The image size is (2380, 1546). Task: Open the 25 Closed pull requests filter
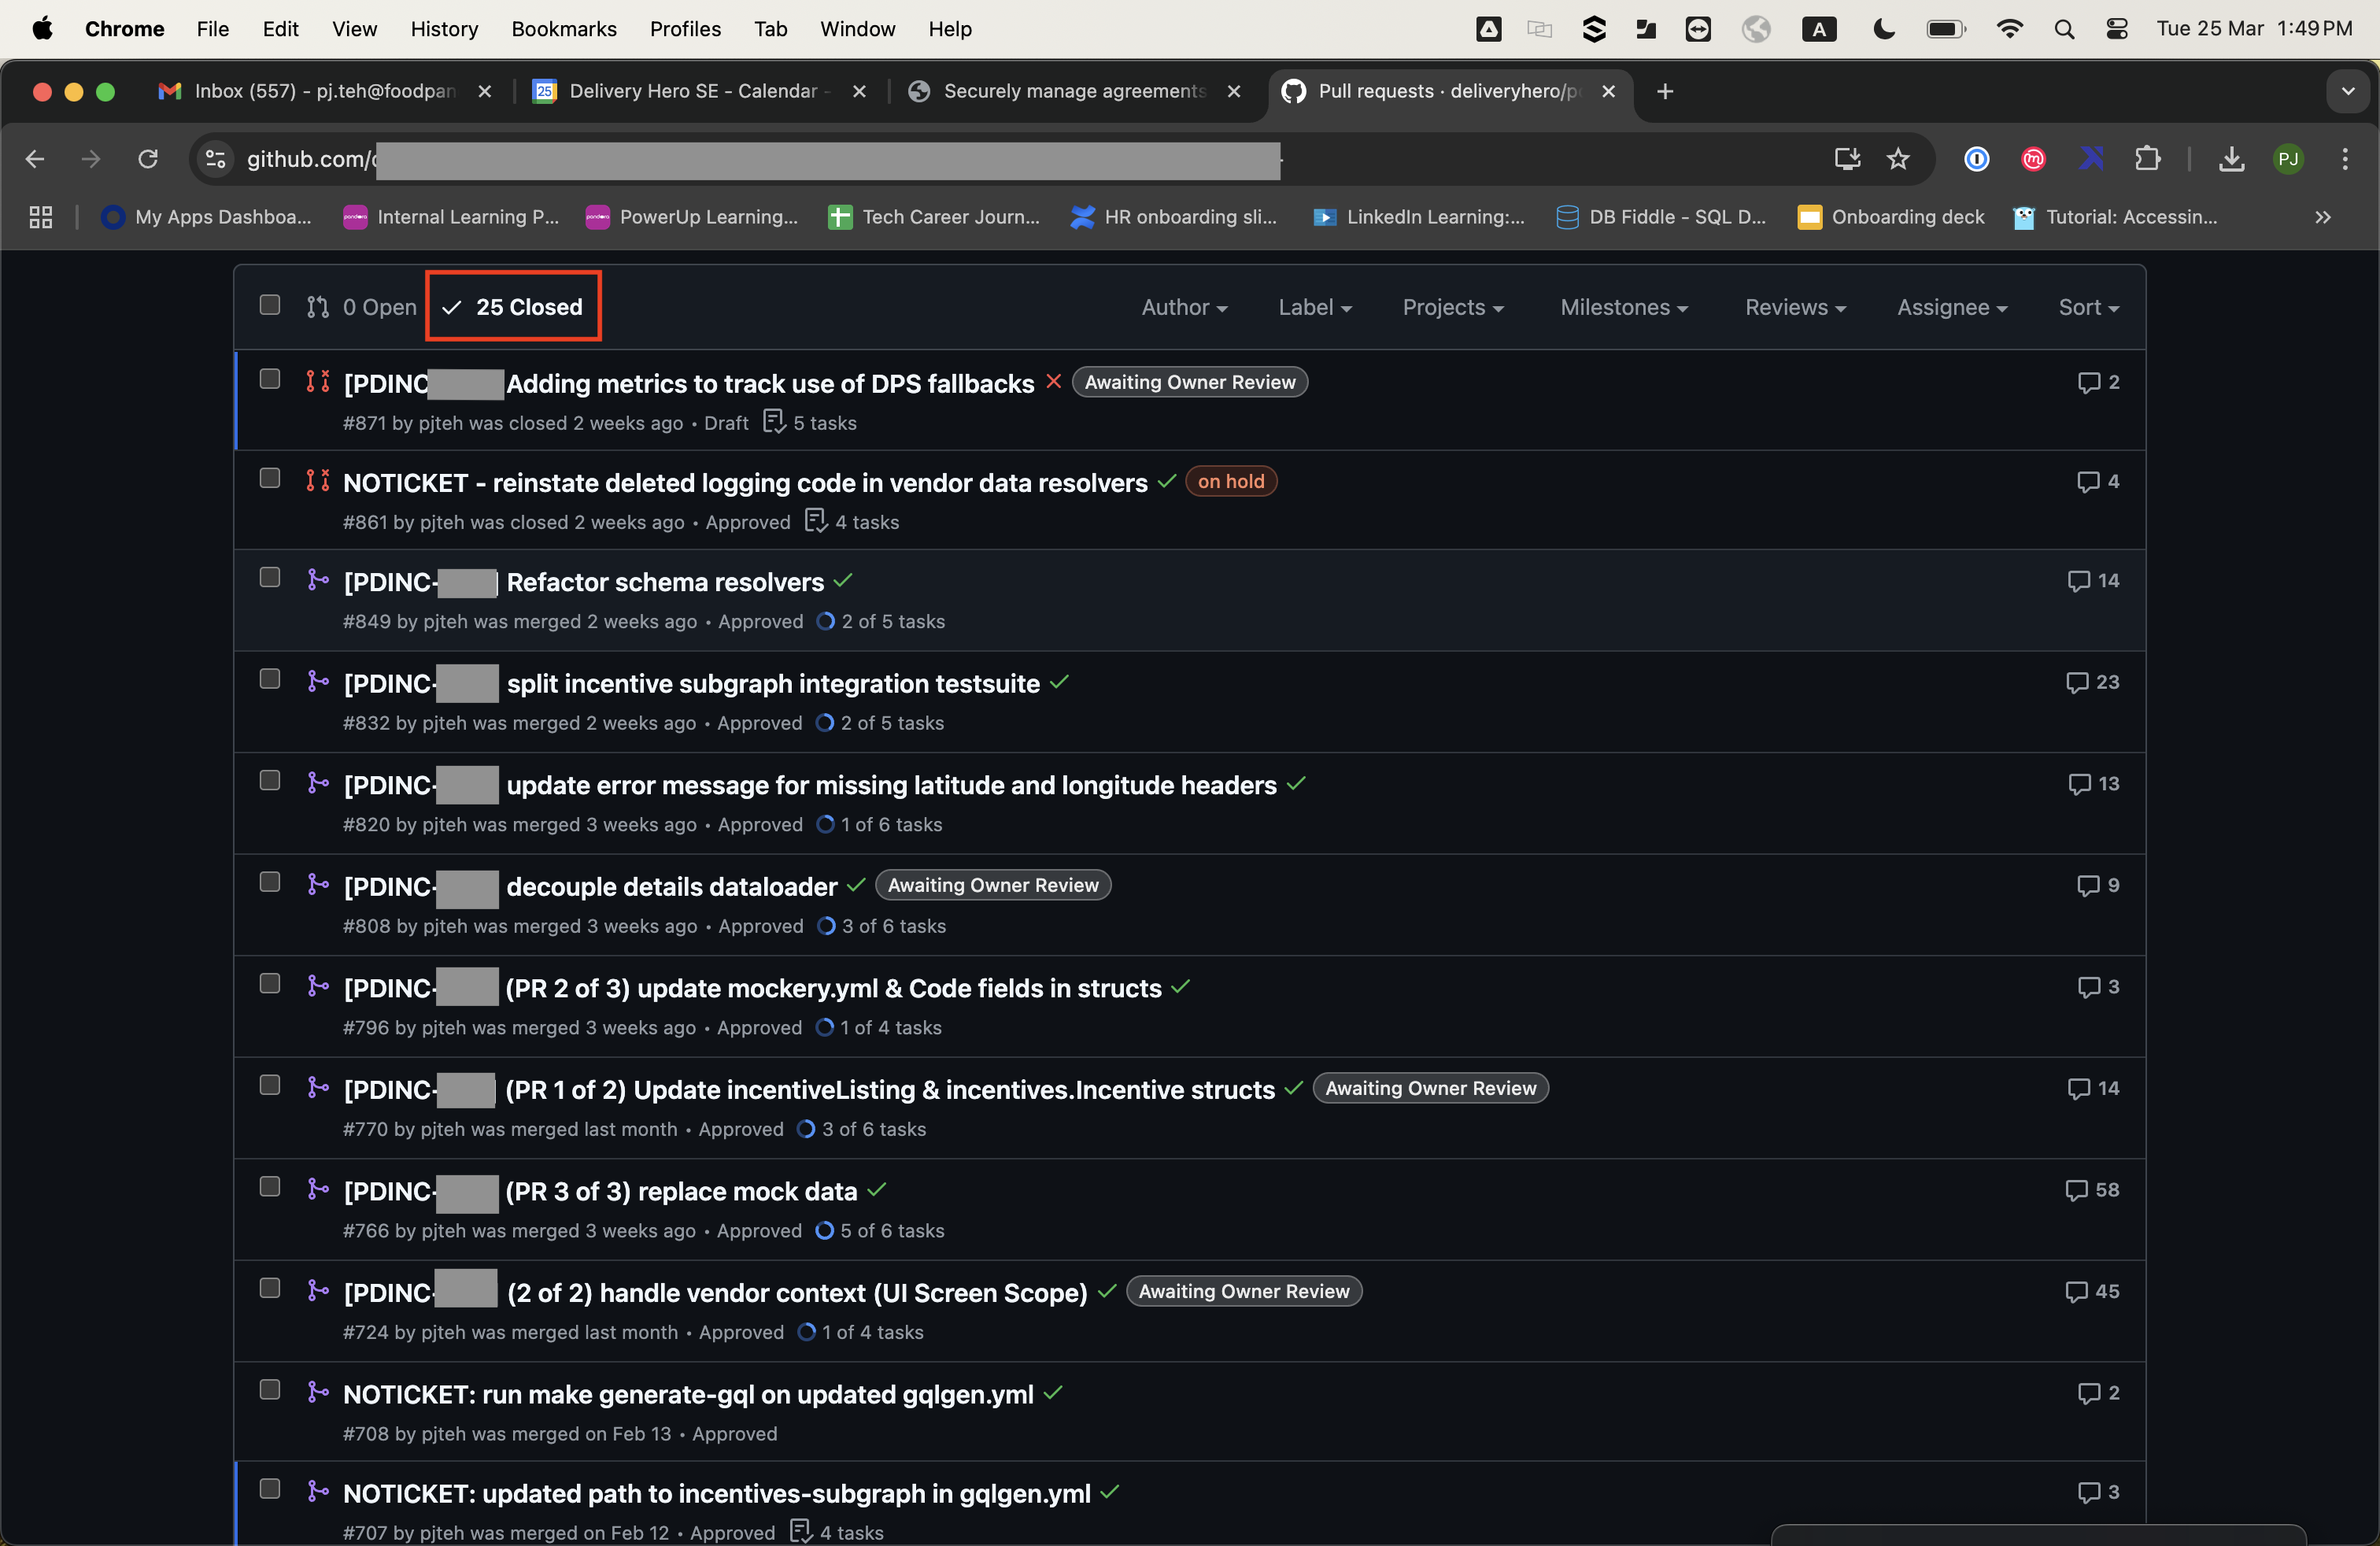(x=513, y=306)
